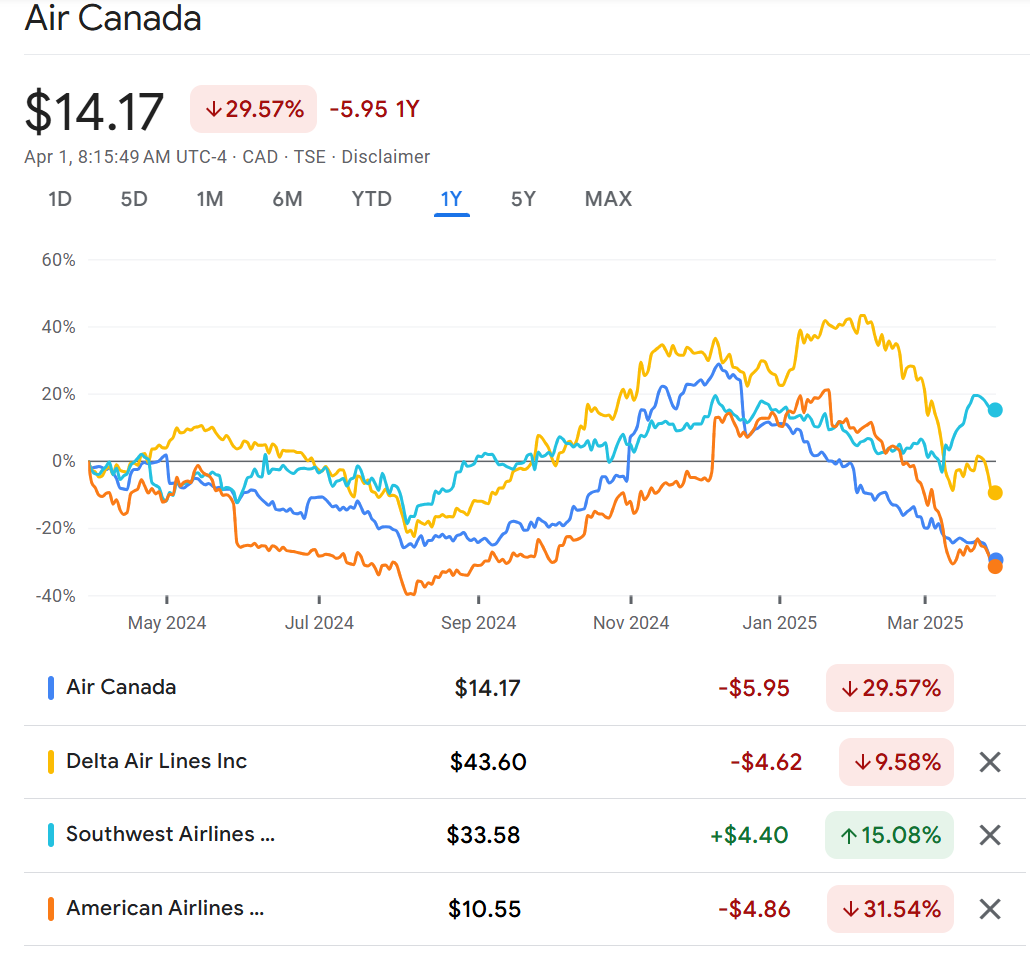Click the yellow Delta endpoint dot on chart
The image size is (1030, 958).
tap(995, 492)
